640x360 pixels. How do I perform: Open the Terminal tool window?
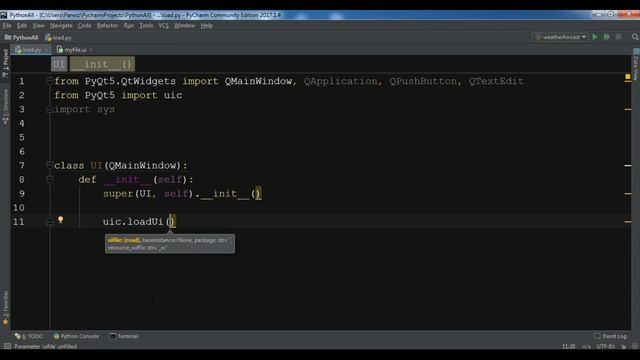coord(124,336)
